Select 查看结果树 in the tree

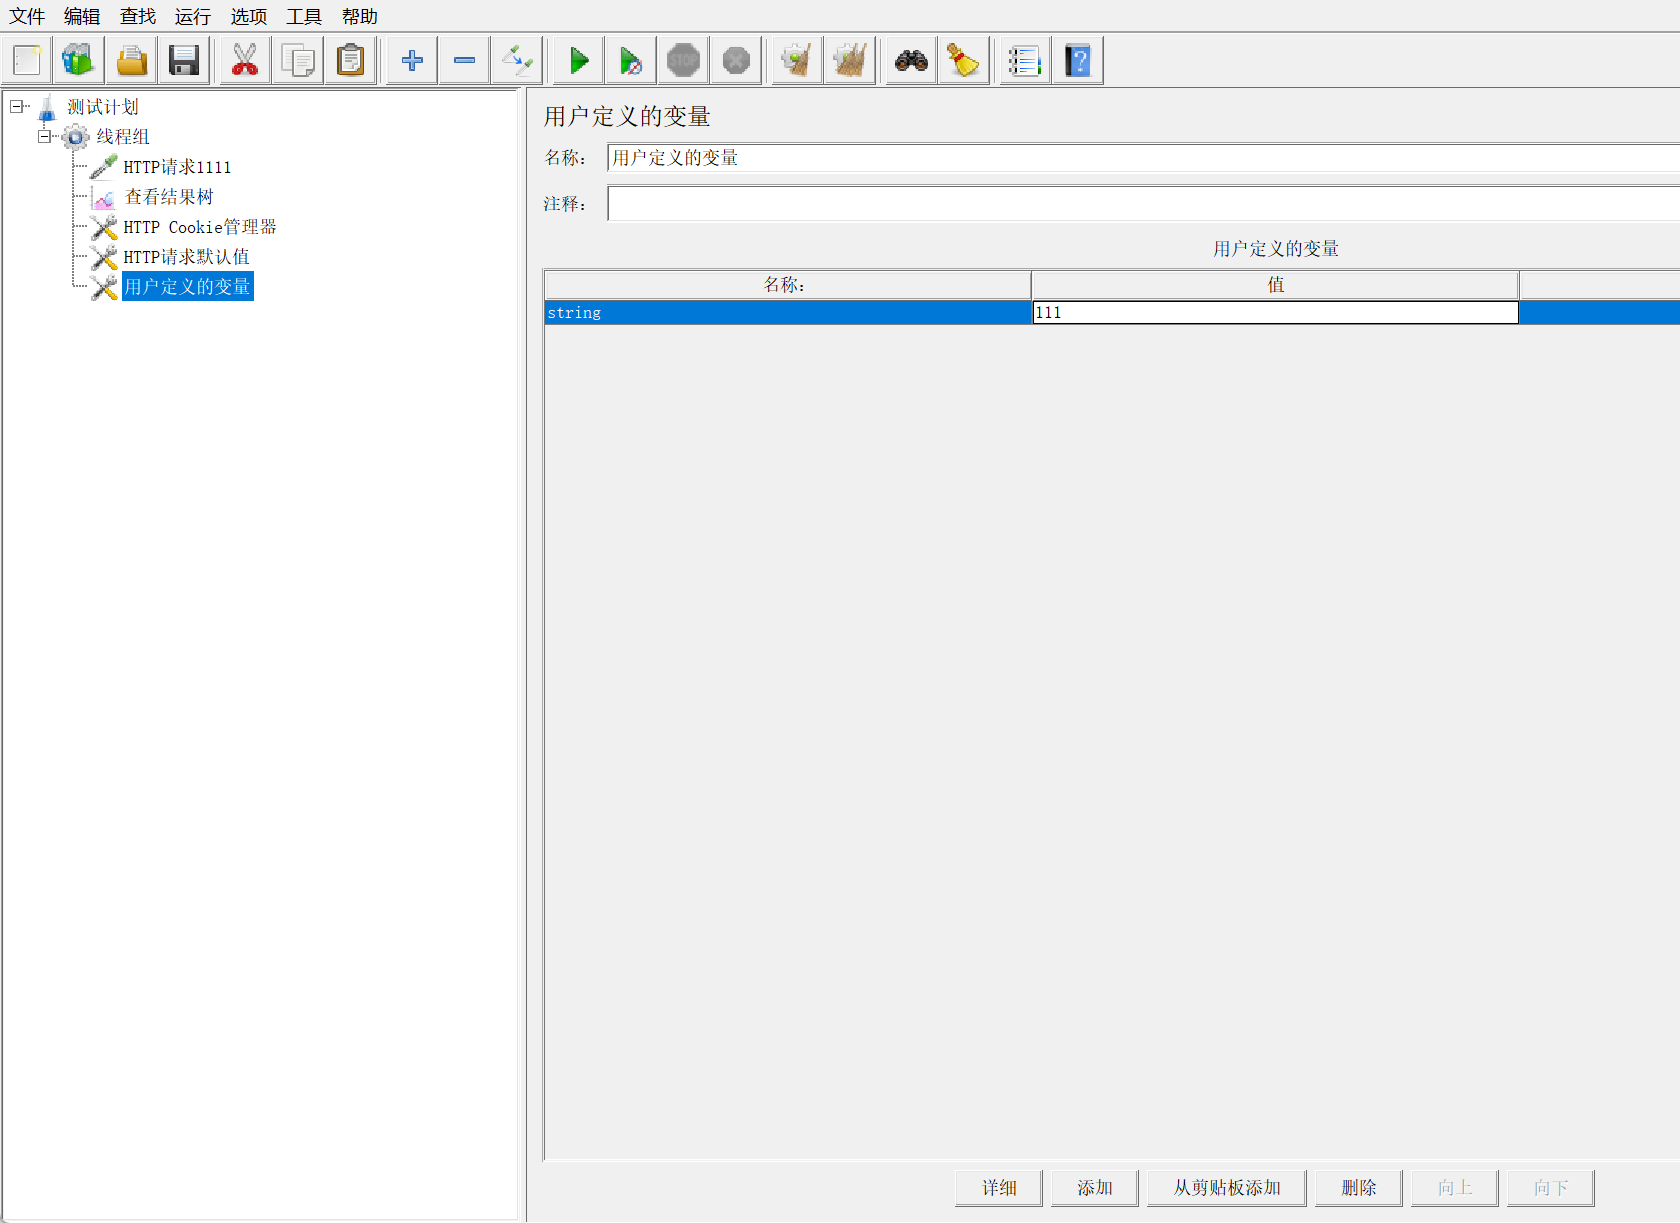(x=169, y=197)
